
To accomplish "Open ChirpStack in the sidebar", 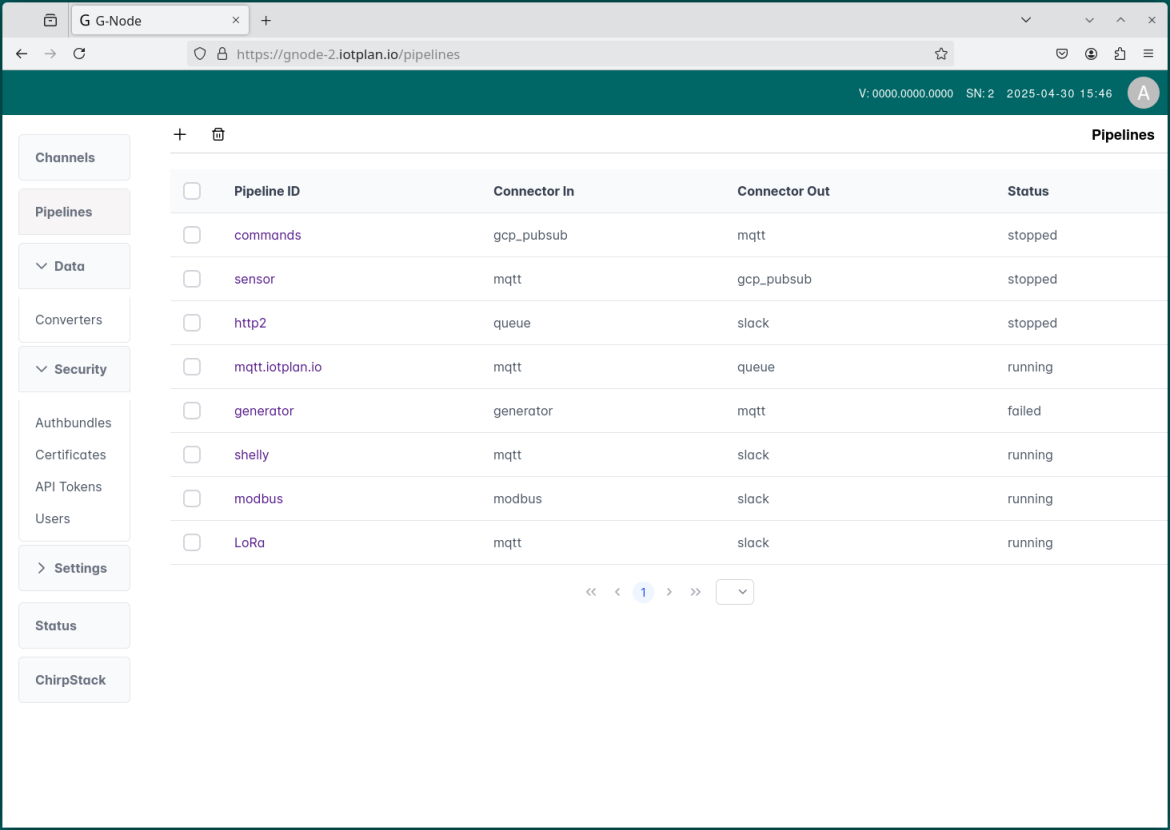I will click(x=74, y=680).
